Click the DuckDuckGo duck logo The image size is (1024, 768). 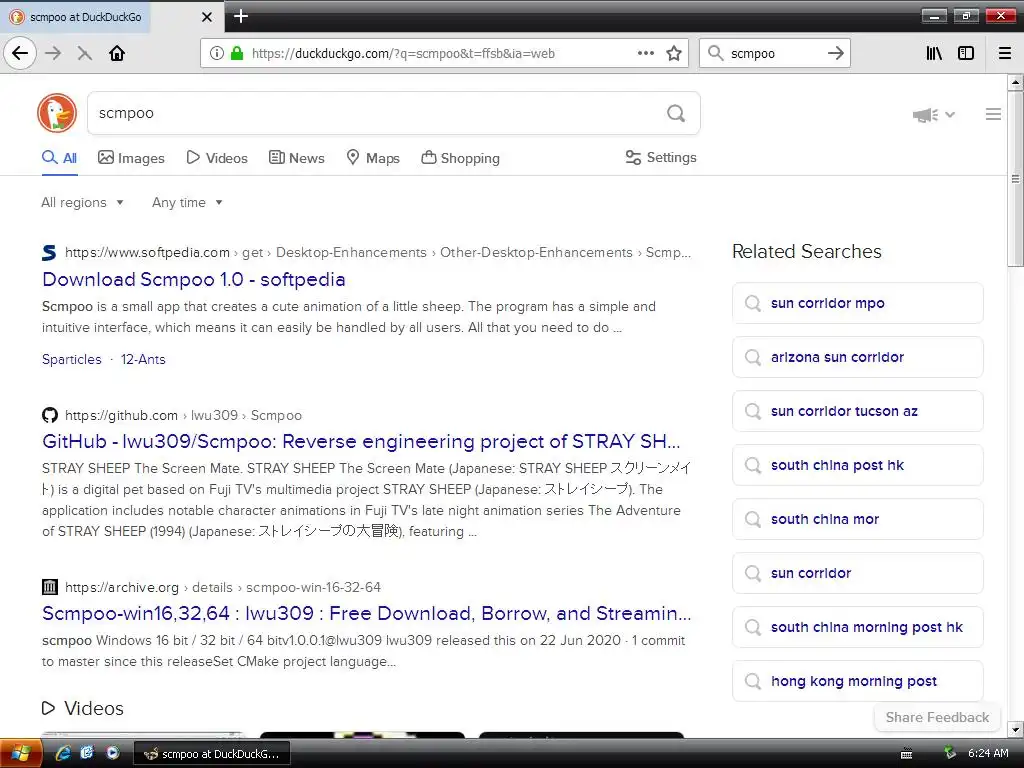(x=57, y=113)
